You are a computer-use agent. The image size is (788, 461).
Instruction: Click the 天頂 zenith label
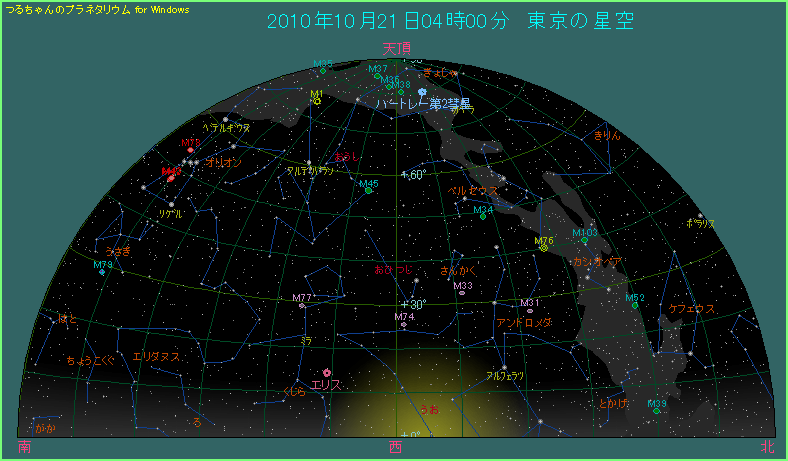pyautogui.click(x=396, y=48)
